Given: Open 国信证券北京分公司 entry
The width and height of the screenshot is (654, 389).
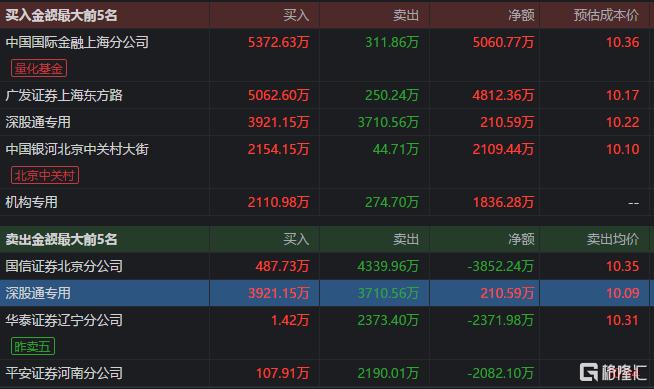Looking at the screenshot, I should coord(64,266).
